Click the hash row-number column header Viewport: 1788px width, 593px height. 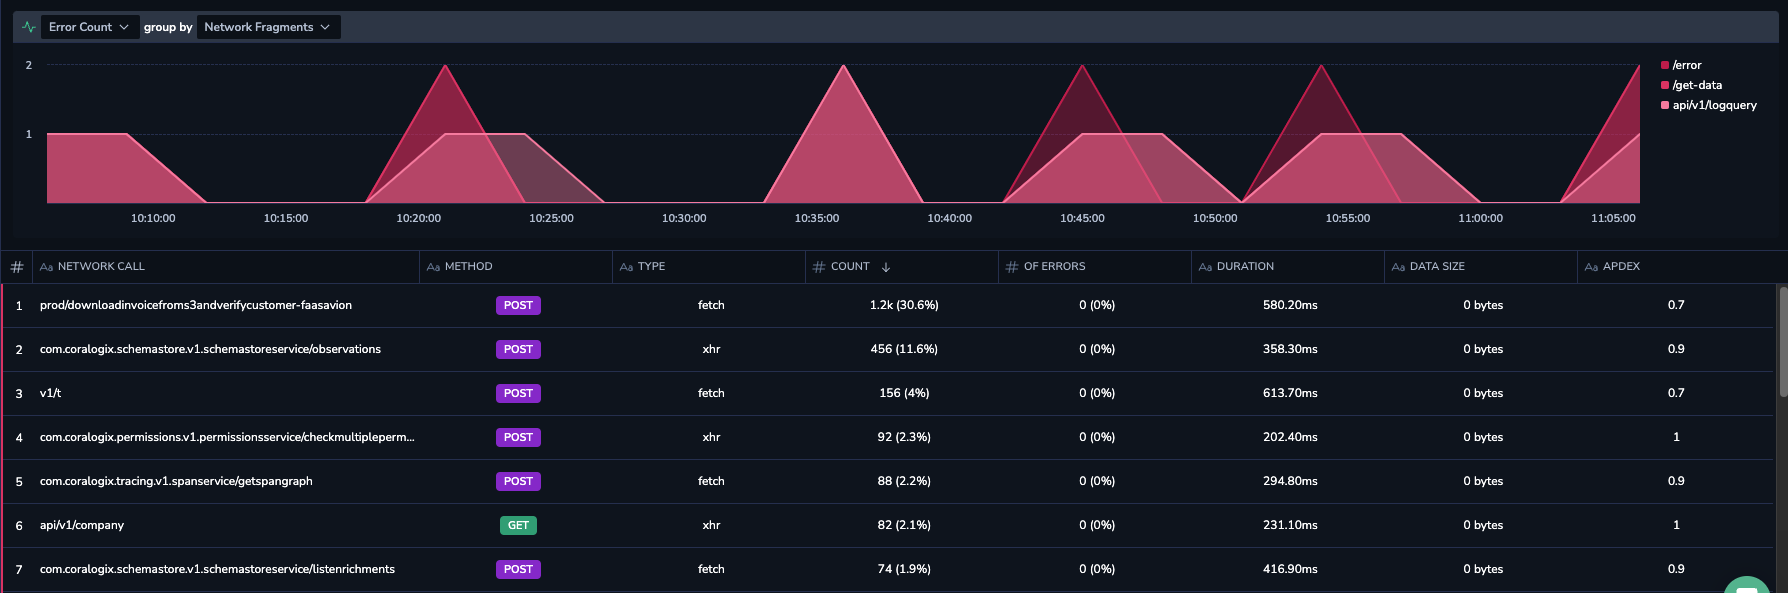[17, 267]
